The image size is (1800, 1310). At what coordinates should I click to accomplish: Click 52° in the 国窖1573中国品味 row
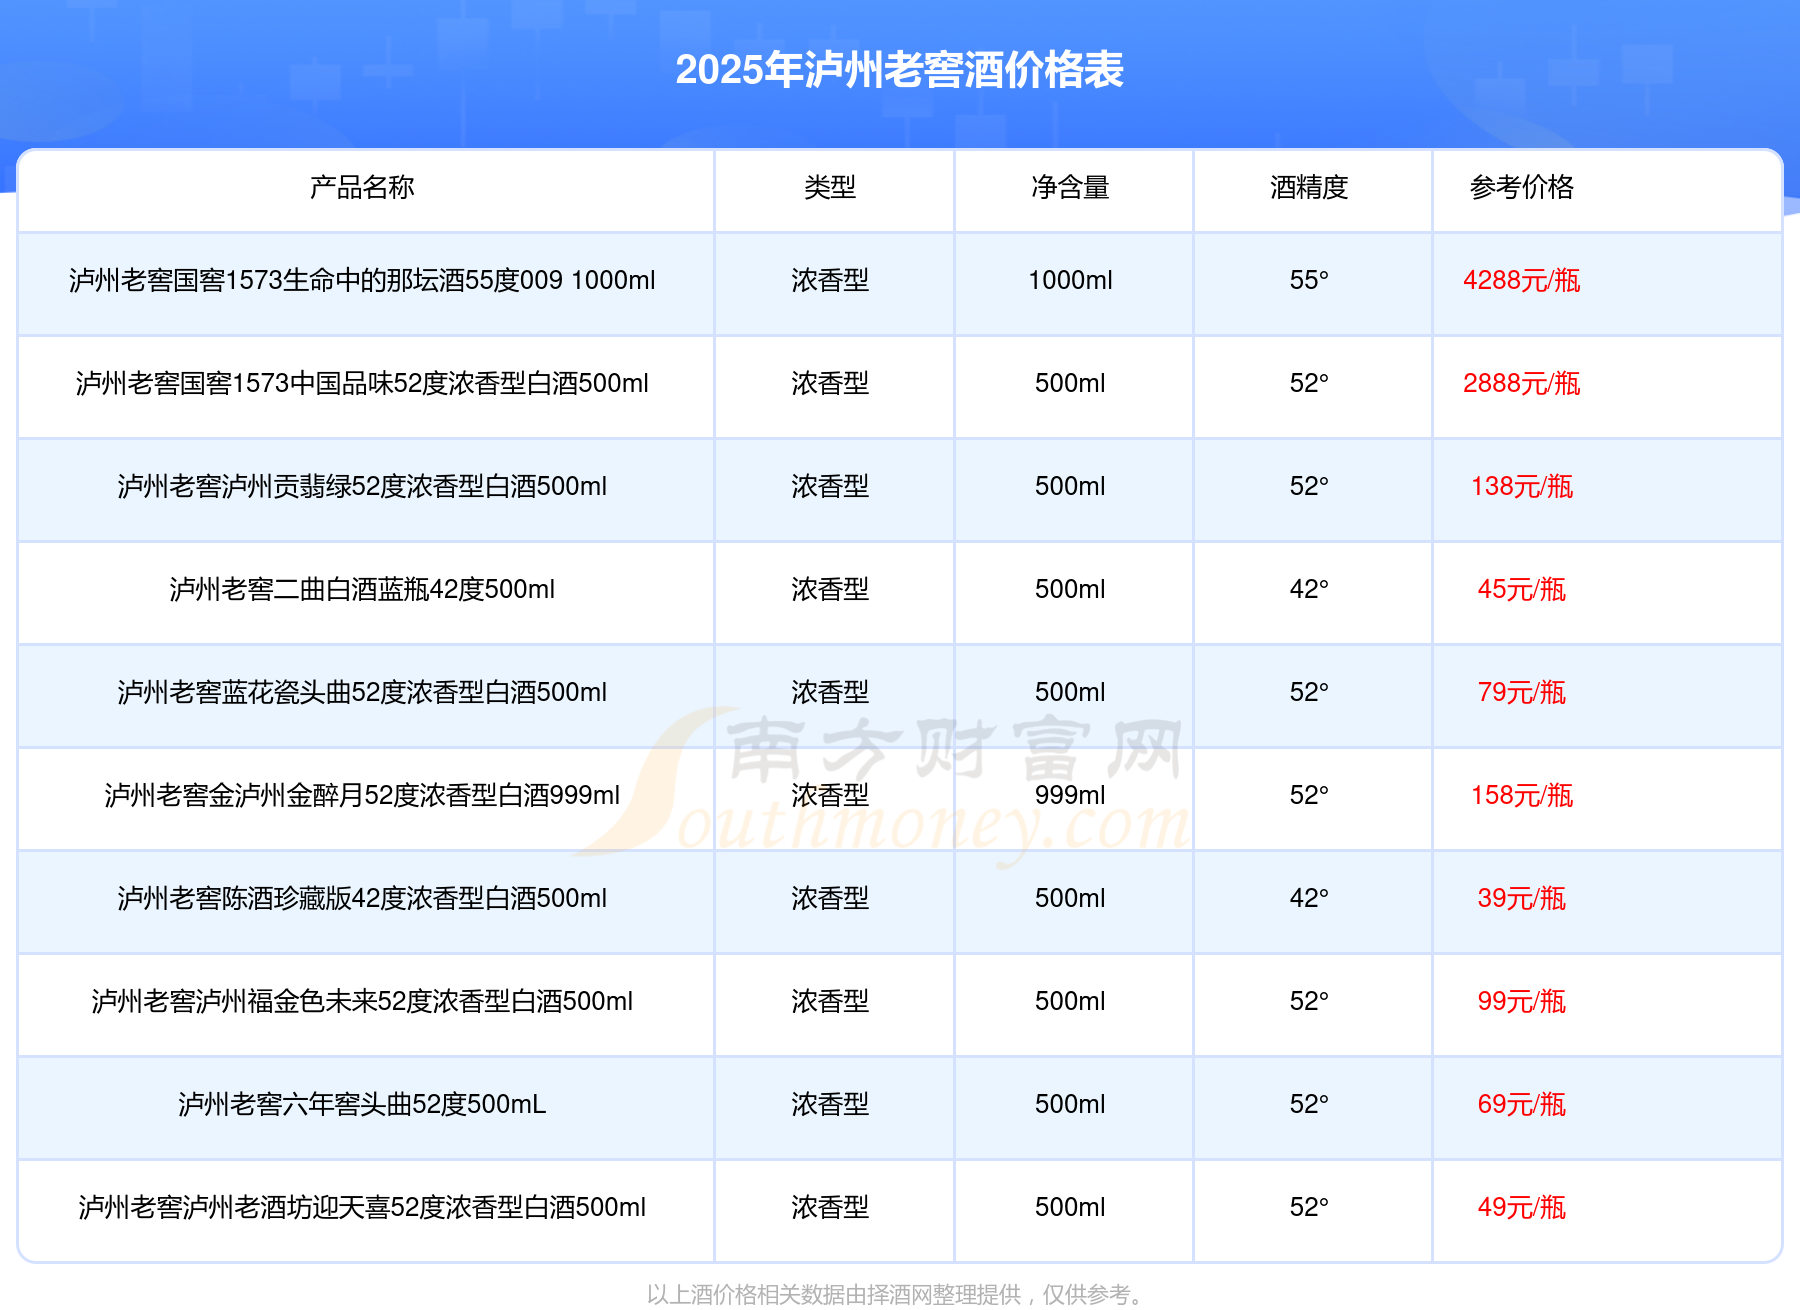1309,383
